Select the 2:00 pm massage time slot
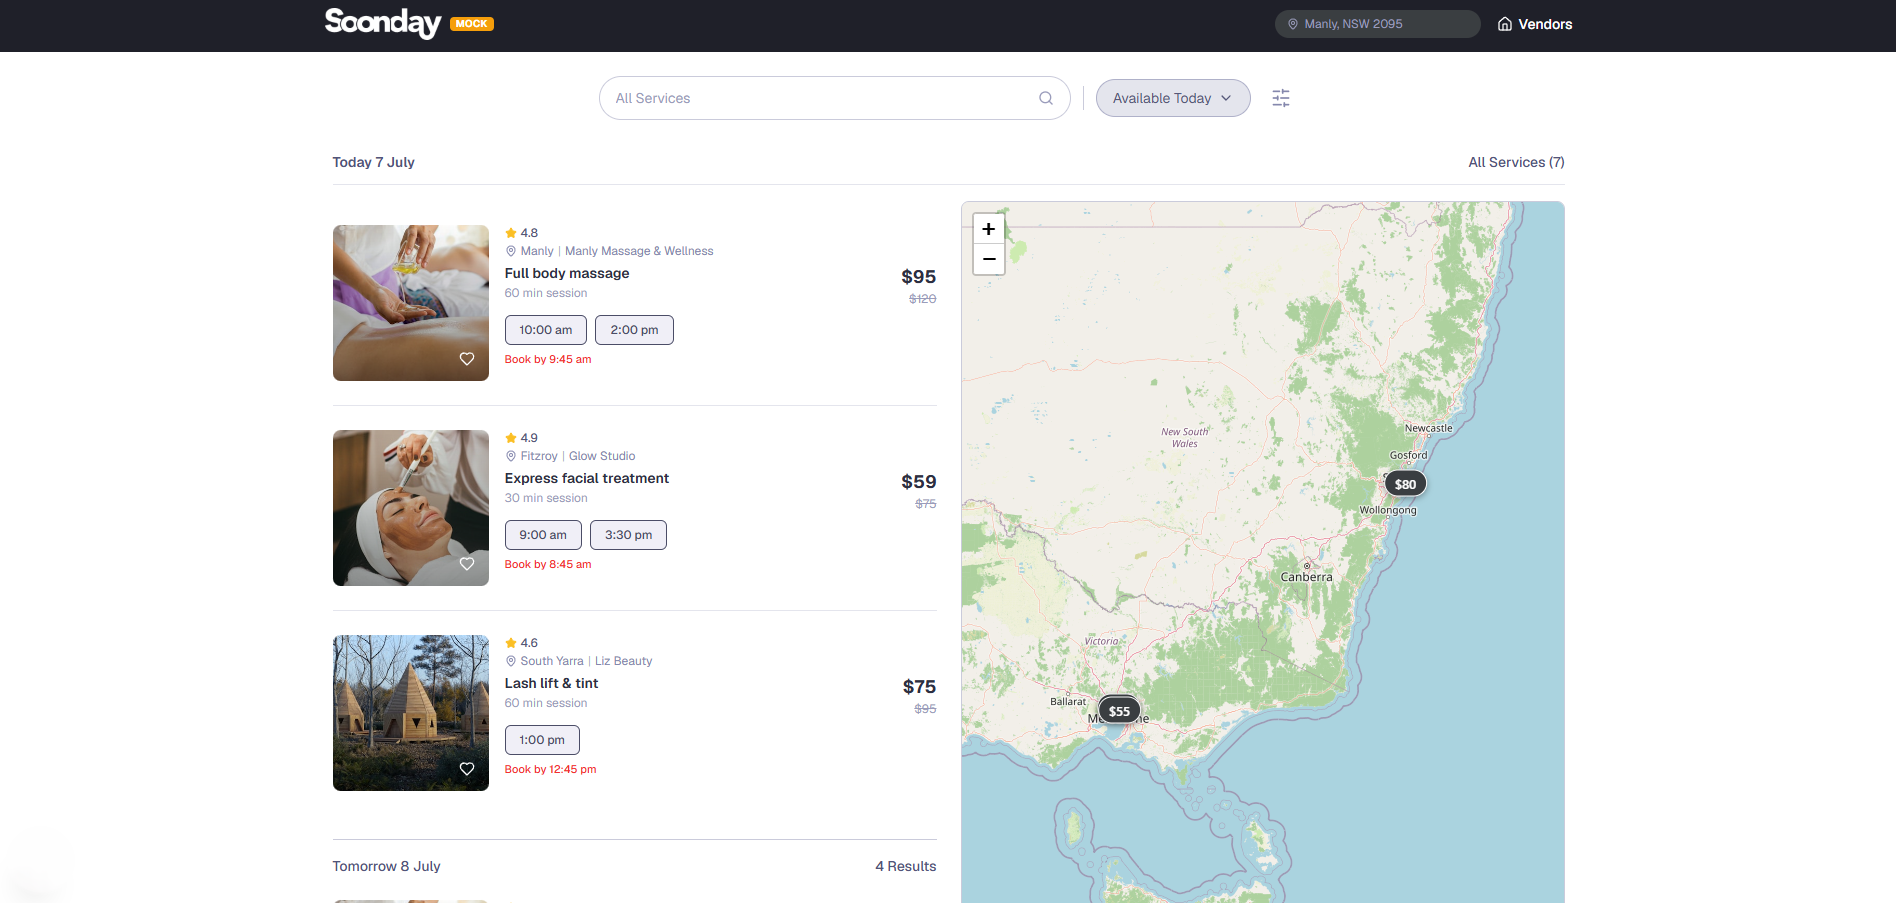The height and width of the screenshot is (903, 1896). (634, 330)
